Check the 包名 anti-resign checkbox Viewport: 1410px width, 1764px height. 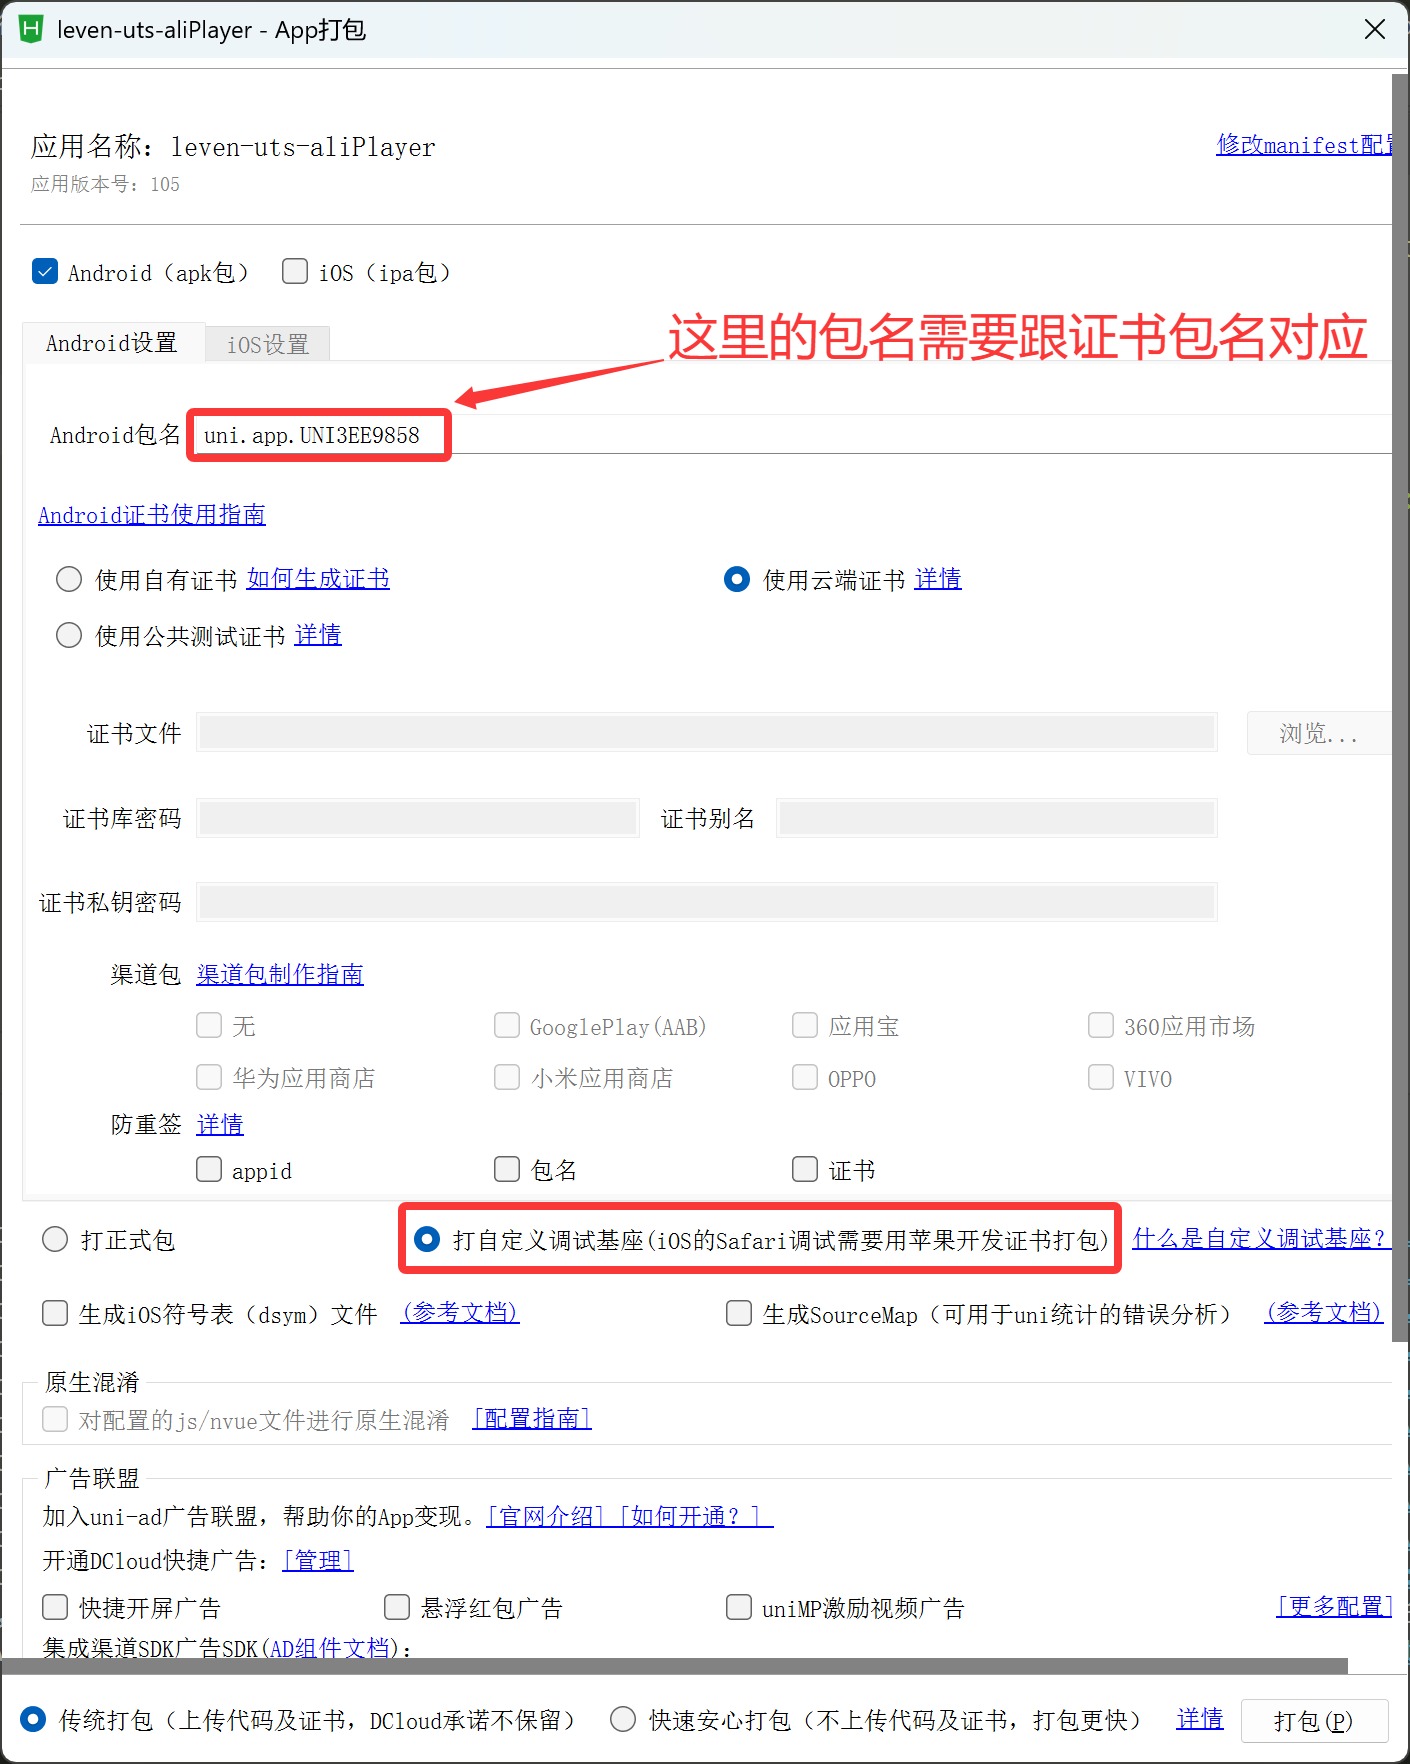pos(507,1169)
